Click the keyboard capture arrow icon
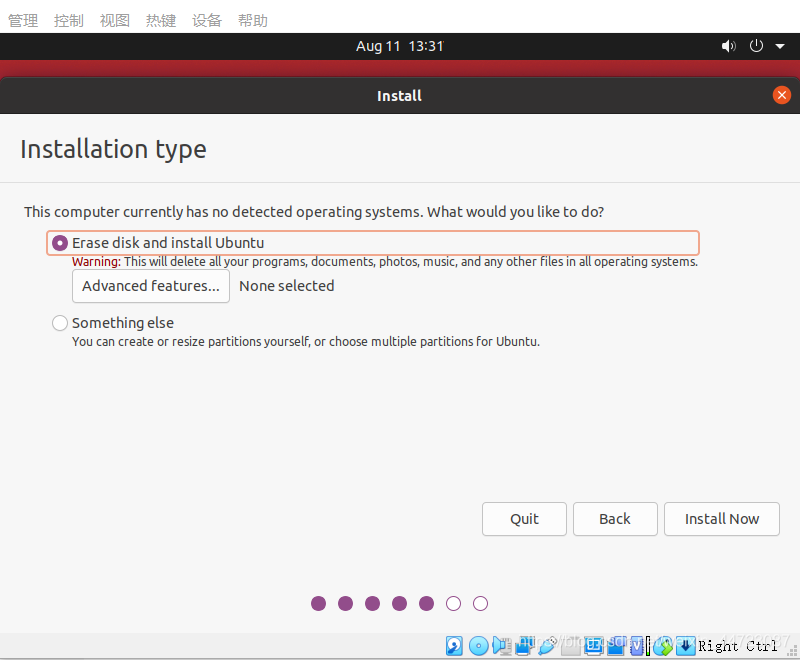The image size is (800, 660). point(686,646)
